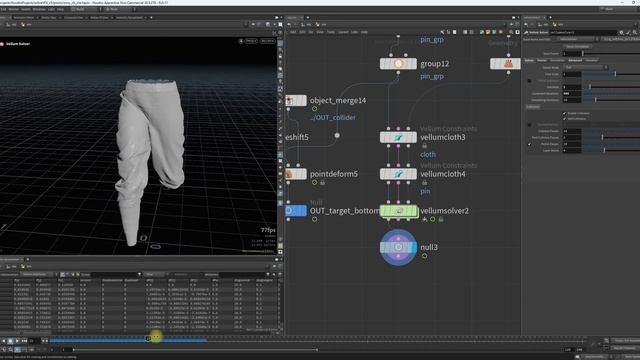Click the play forward button on timeline

[x=17, y=340]
